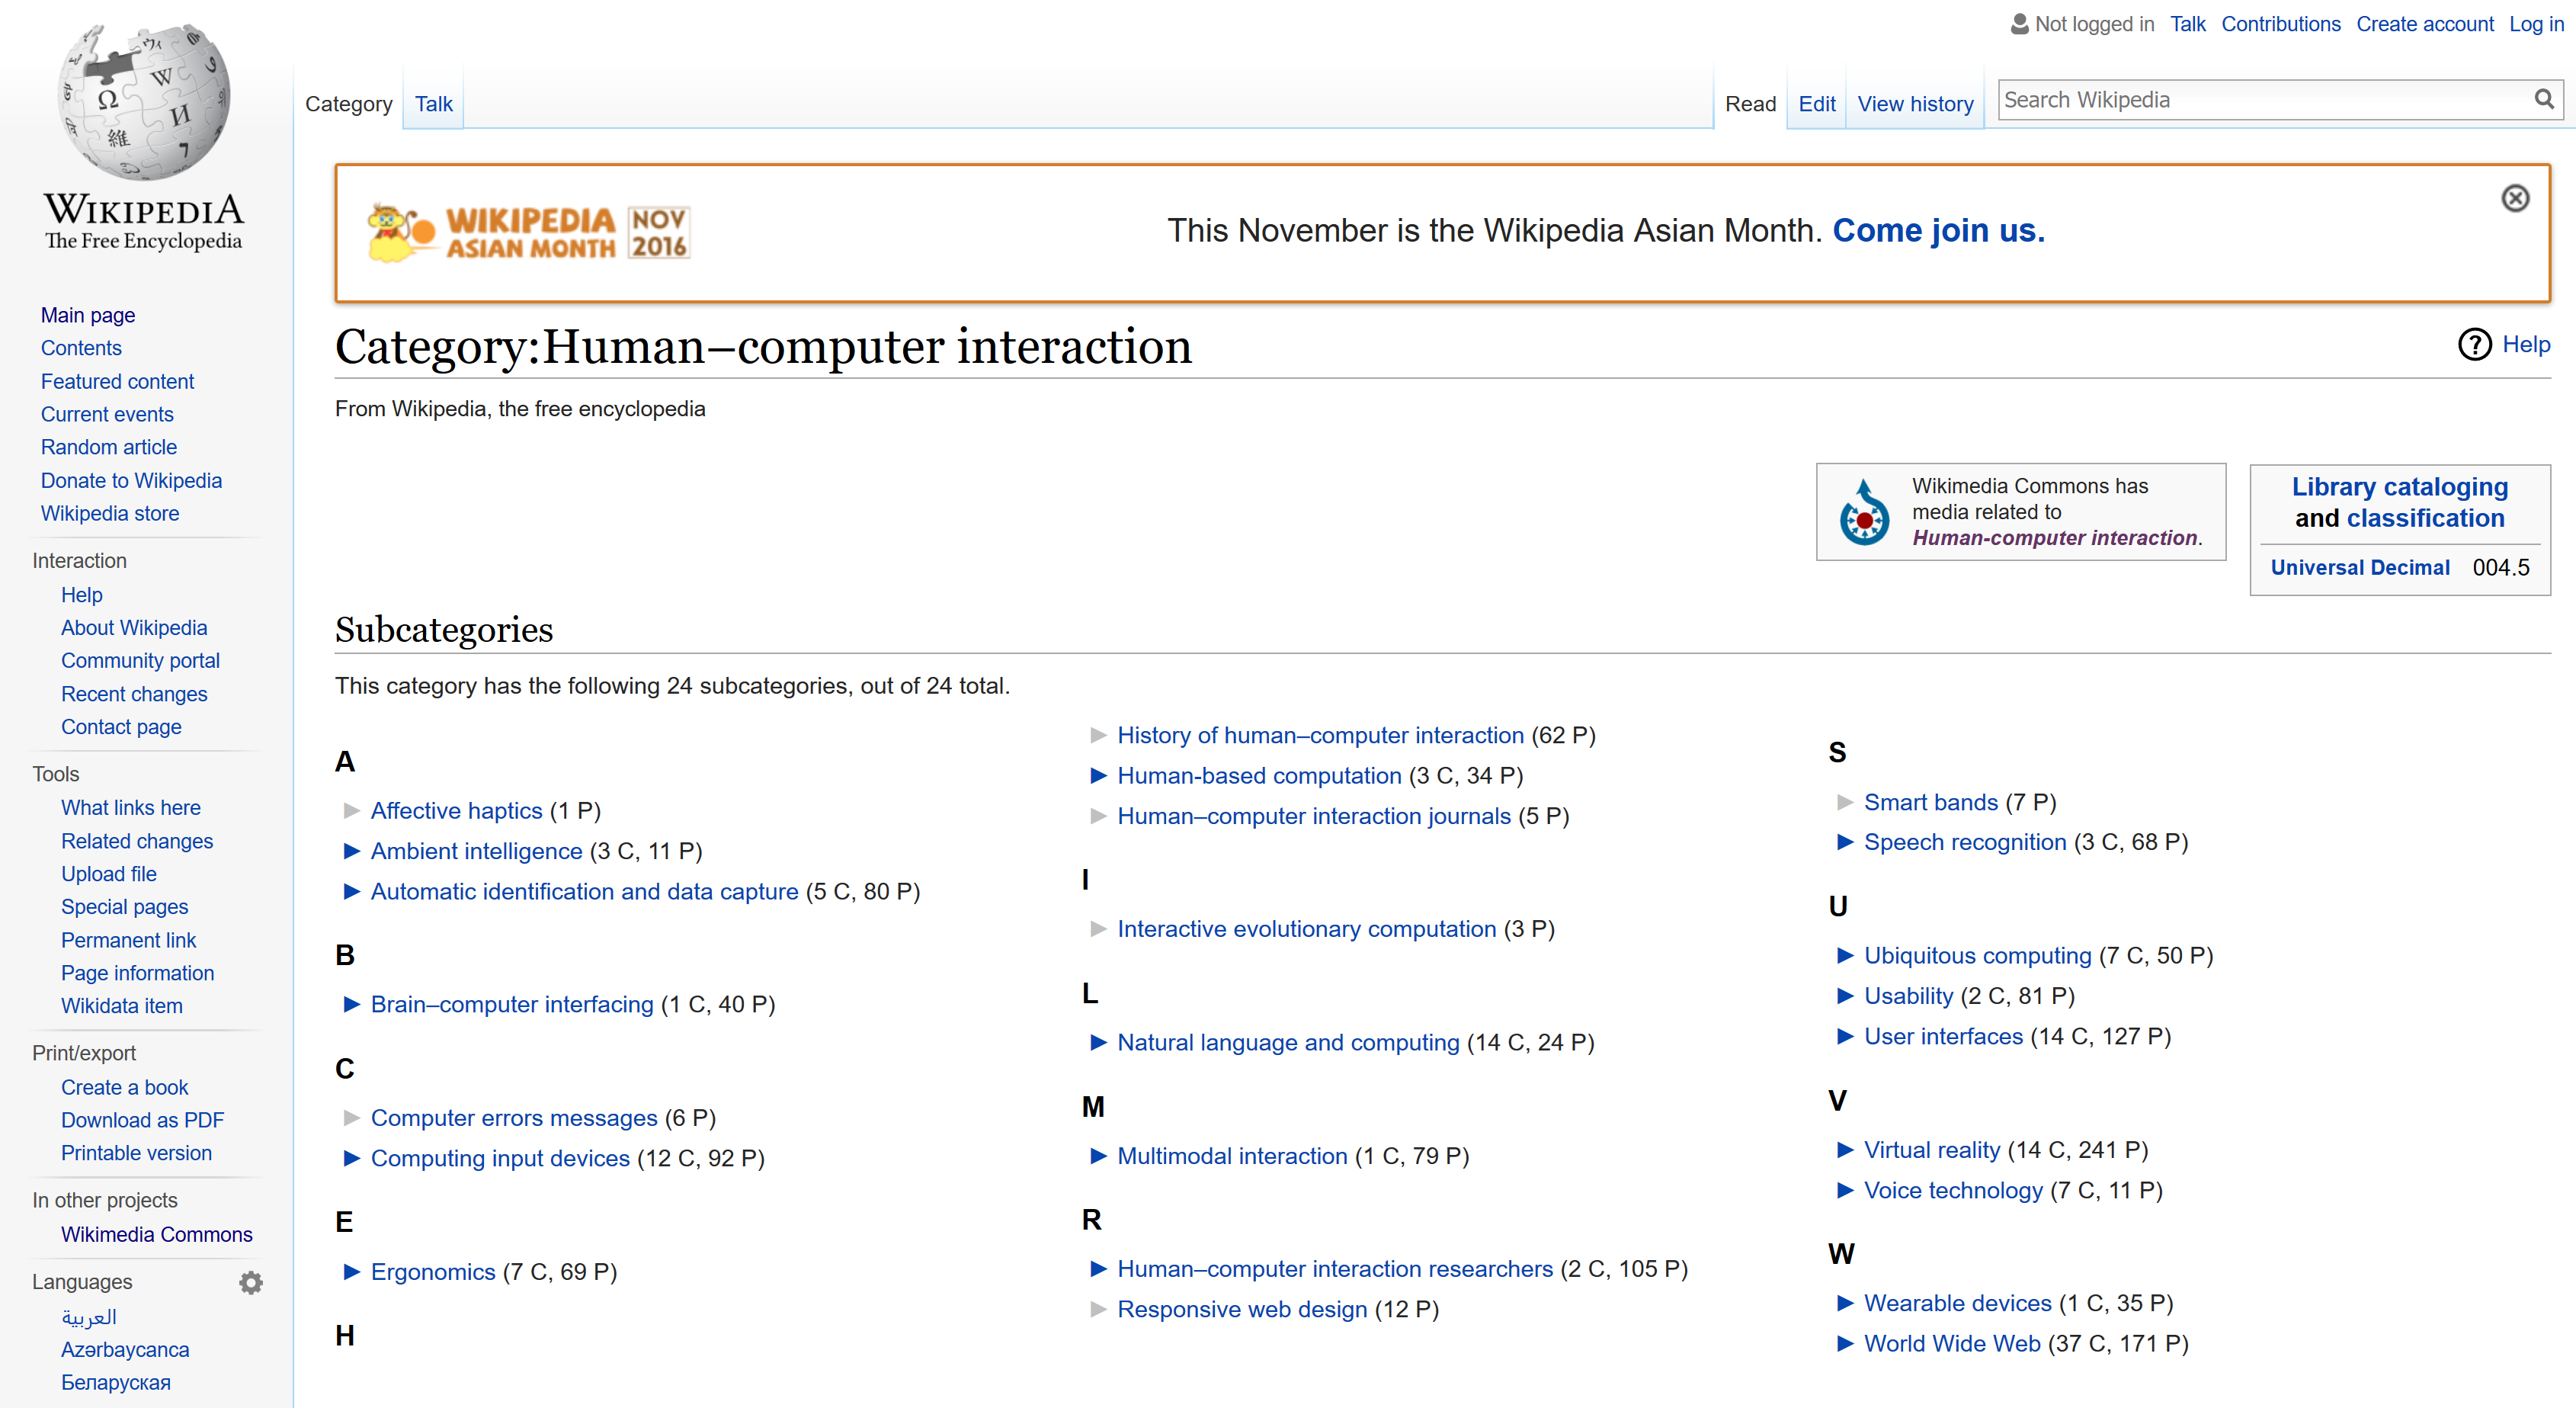Viewport: 2576px width, 1408px height.
Task: Expand Computing input devices arrow
Action: click(352, 1158)
